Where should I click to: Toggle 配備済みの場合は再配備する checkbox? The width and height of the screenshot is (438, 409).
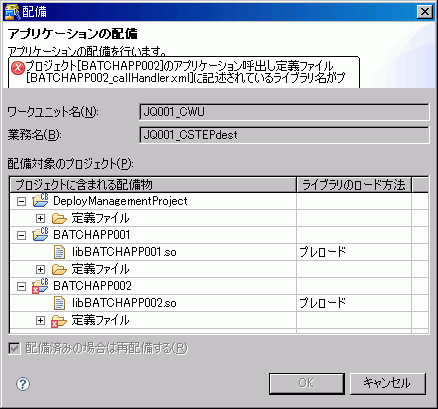(x=14, y=349)
